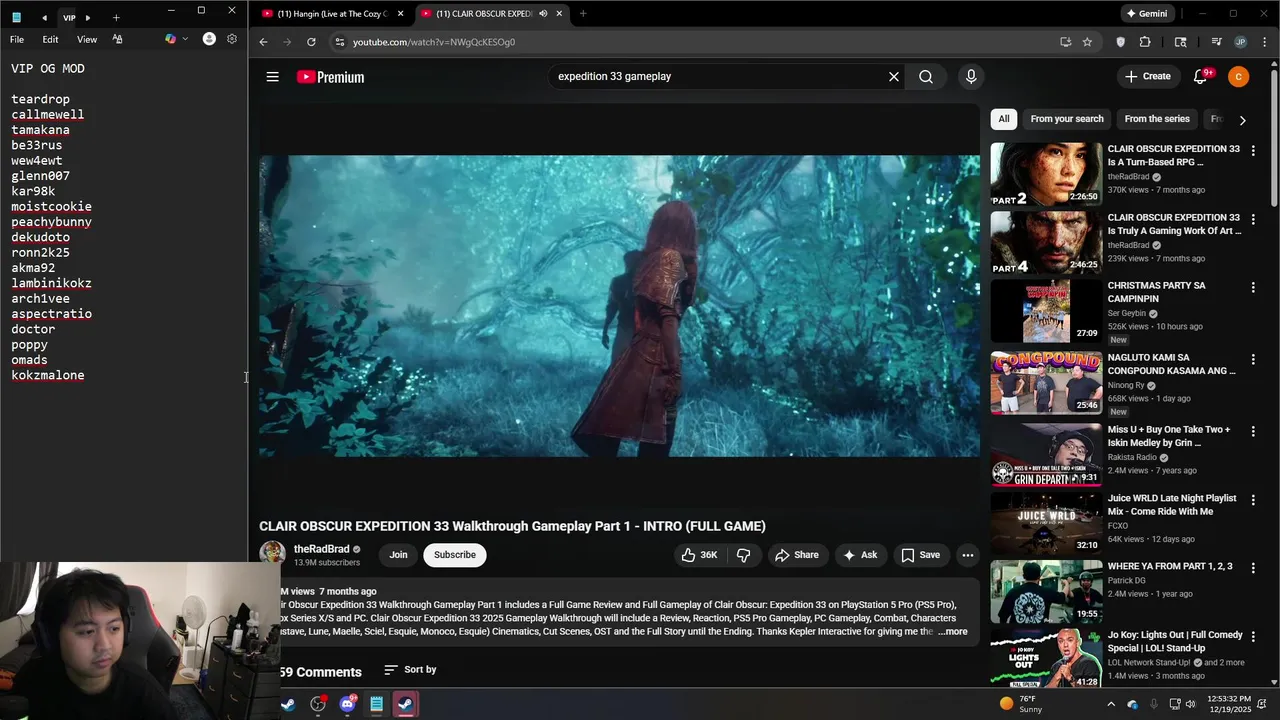The width and height of the screenshot is (1280, 720).
Task: Share the video with Share button
Action: [797, 555]
